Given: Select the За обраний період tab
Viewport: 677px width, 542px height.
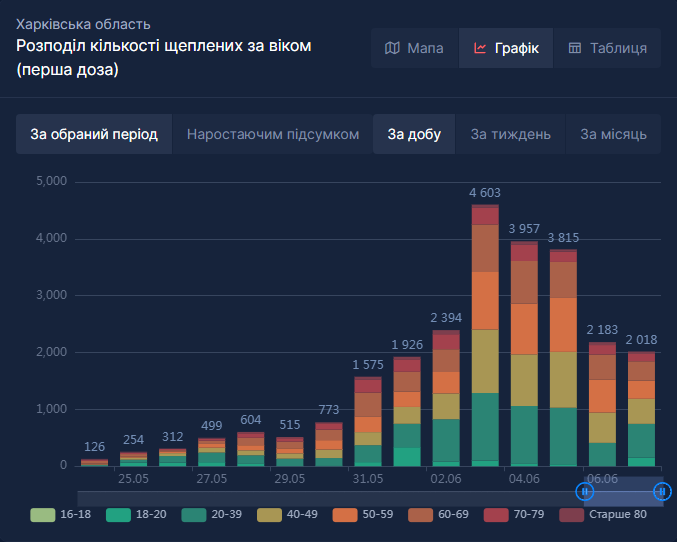Looking at the screenshot, I should click(94, 134).
